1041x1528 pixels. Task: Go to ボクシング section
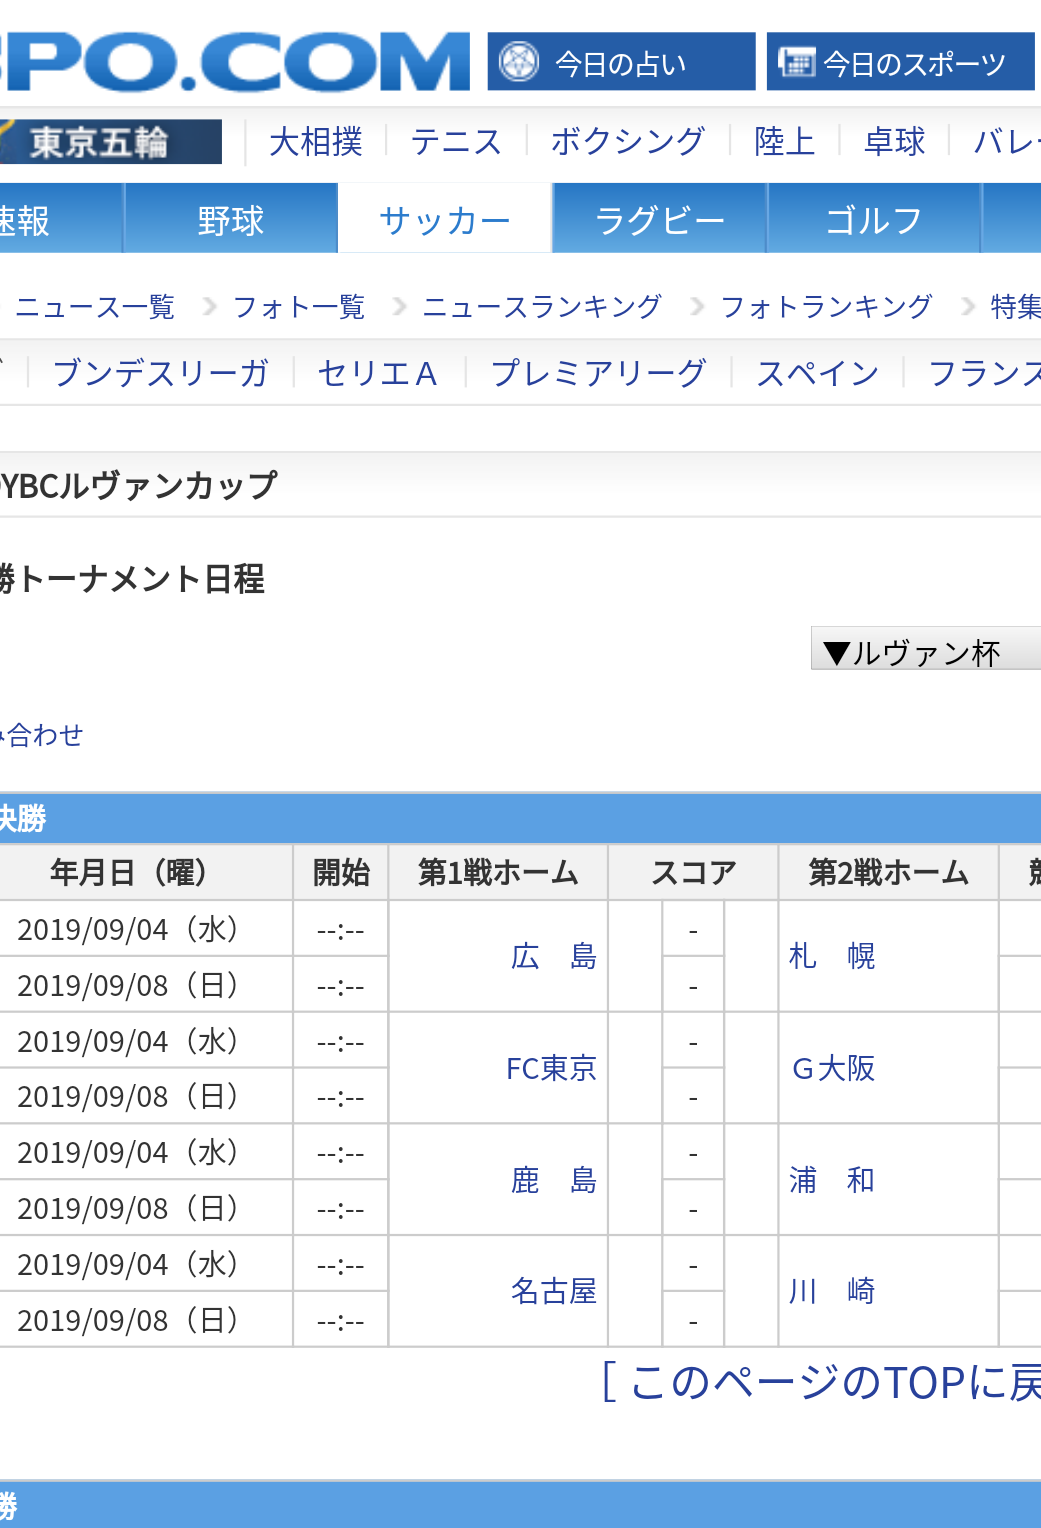628,142
